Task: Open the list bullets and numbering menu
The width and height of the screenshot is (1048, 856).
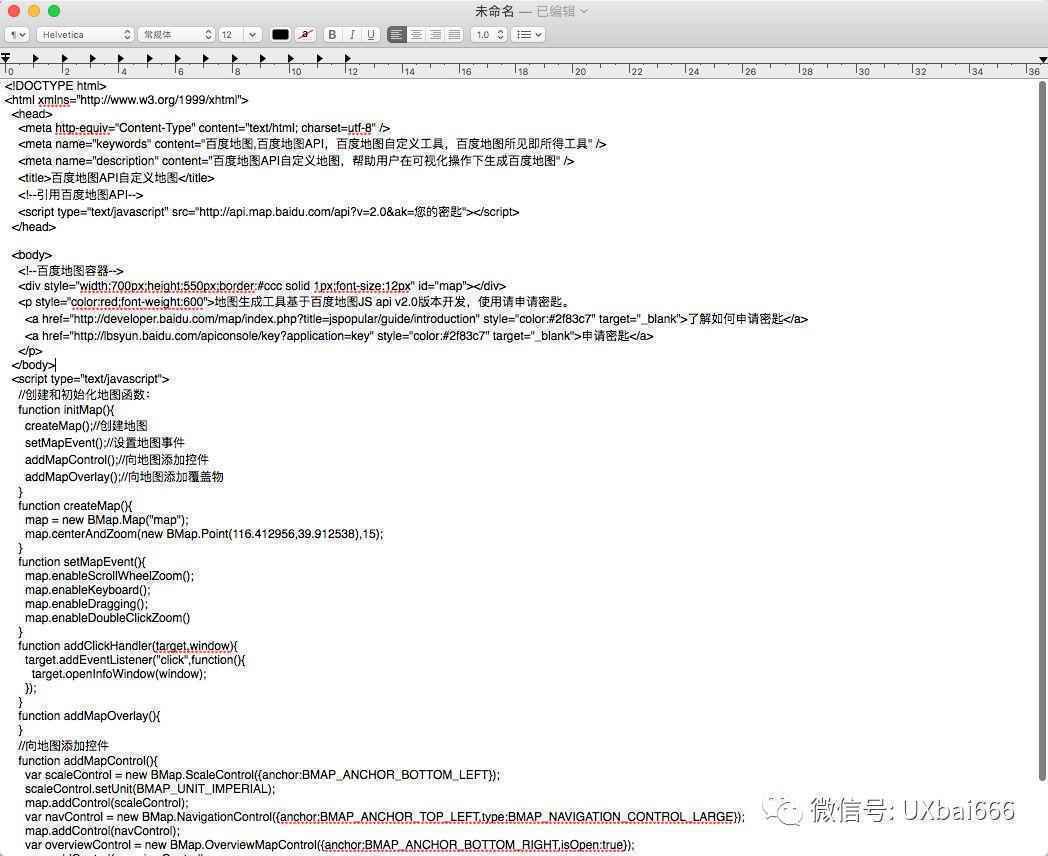Action: tap(528, 35)
